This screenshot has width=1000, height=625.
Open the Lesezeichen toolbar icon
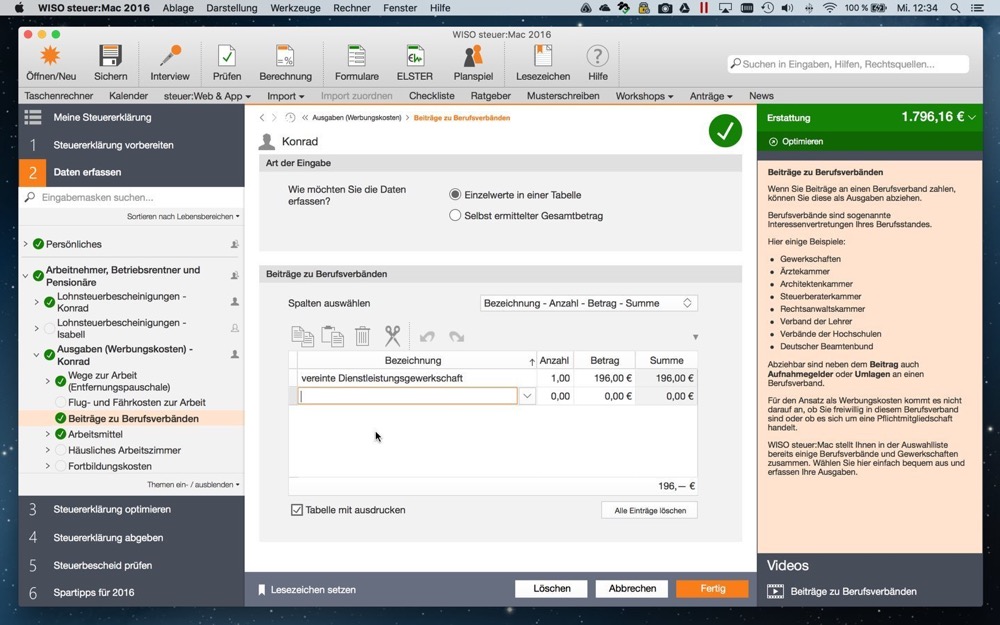(x=543, y=57)
